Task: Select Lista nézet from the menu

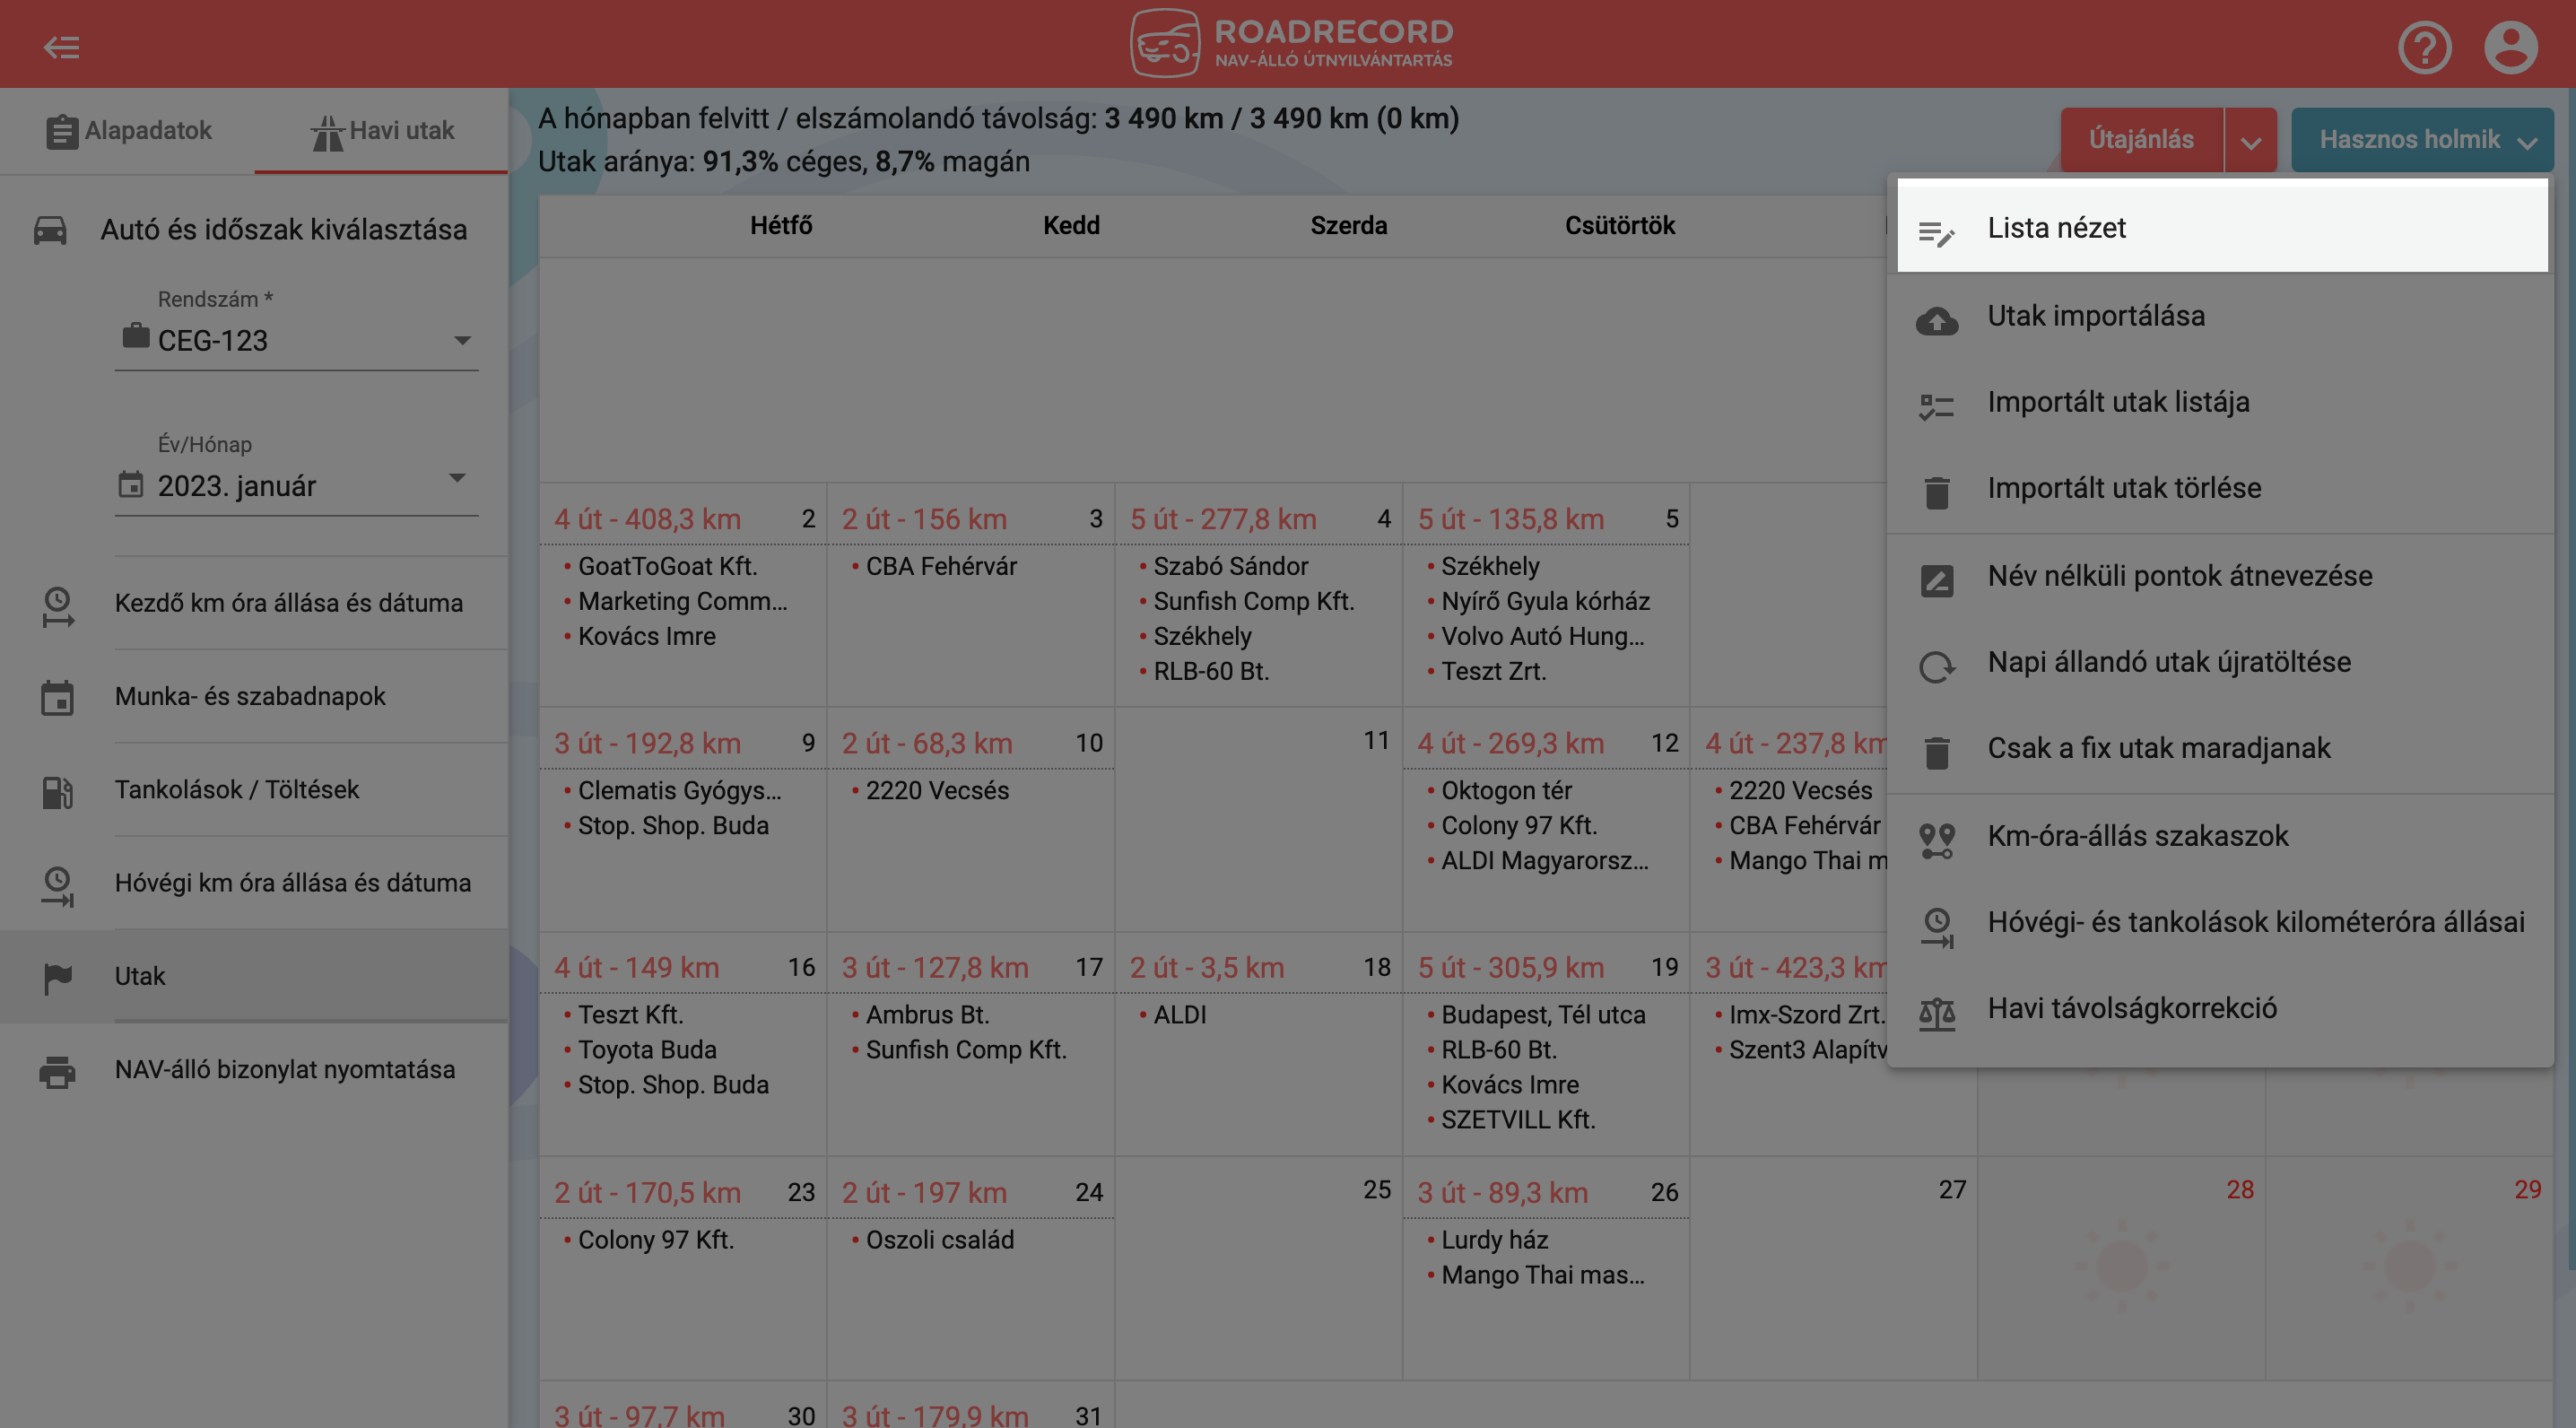Action: [2222, 227]
